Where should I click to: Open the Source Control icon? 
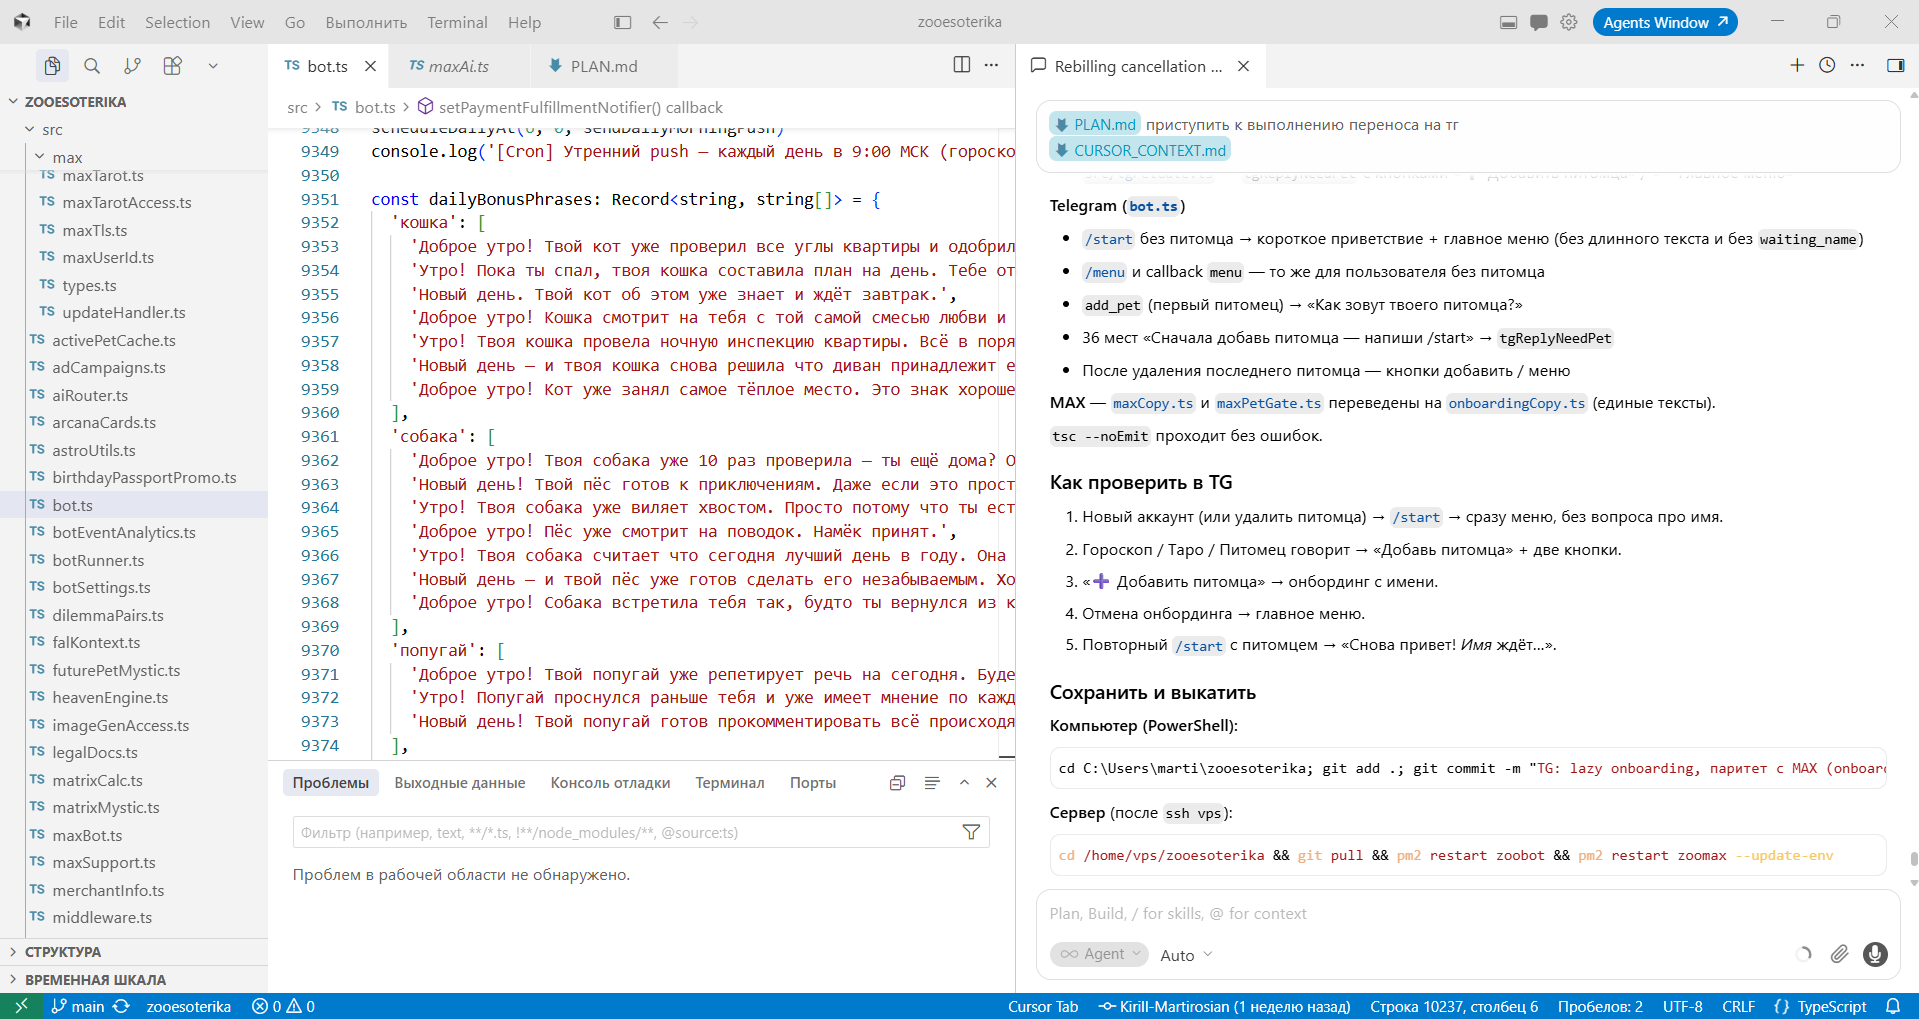pyautogui.click(x=132, y=66)
